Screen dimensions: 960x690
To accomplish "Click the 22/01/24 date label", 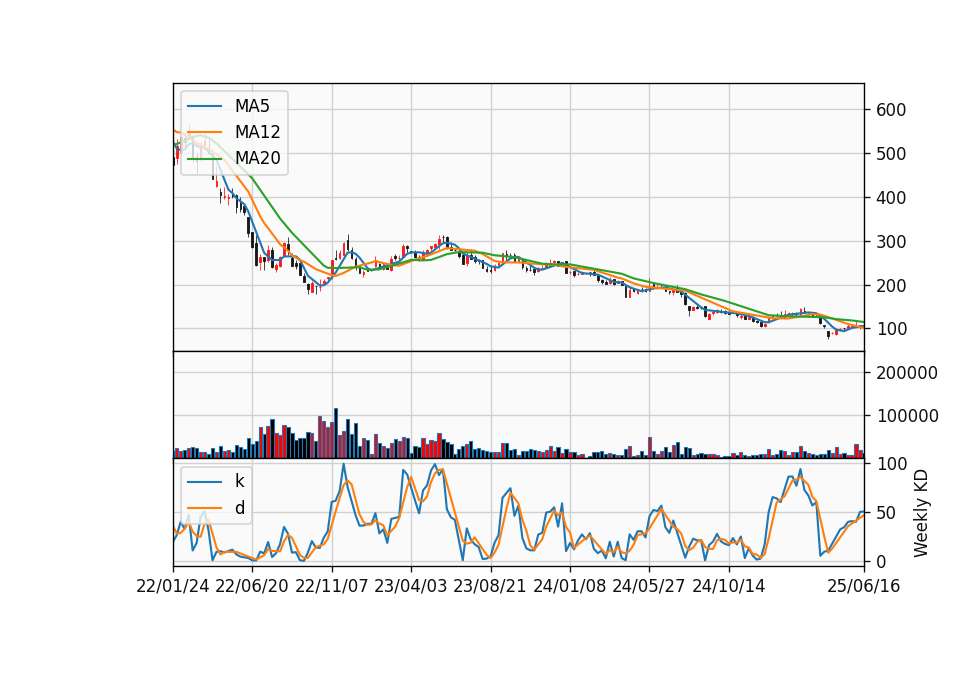I will (x=173, y=587).
